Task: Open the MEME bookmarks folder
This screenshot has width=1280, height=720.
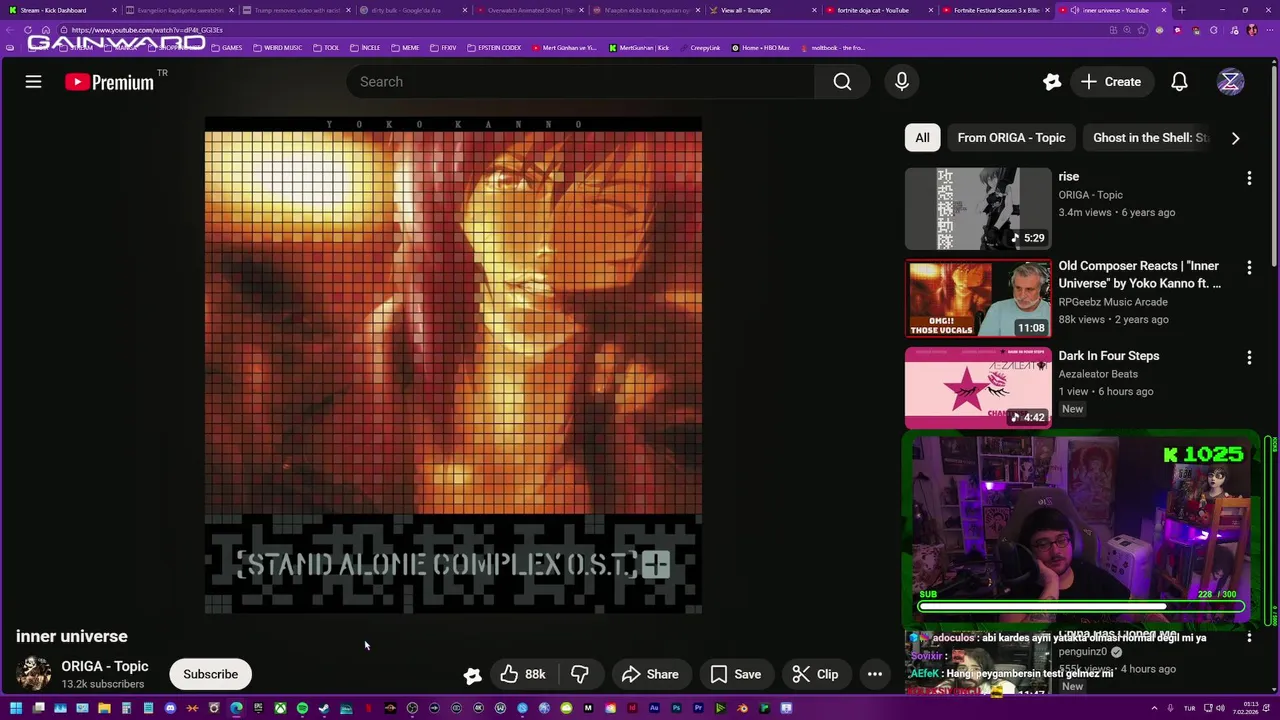Action: coord(405,48)
